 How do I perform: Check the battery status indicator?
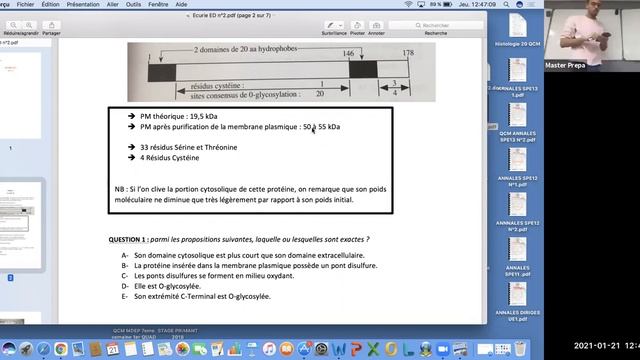click(x=441, y=4)
